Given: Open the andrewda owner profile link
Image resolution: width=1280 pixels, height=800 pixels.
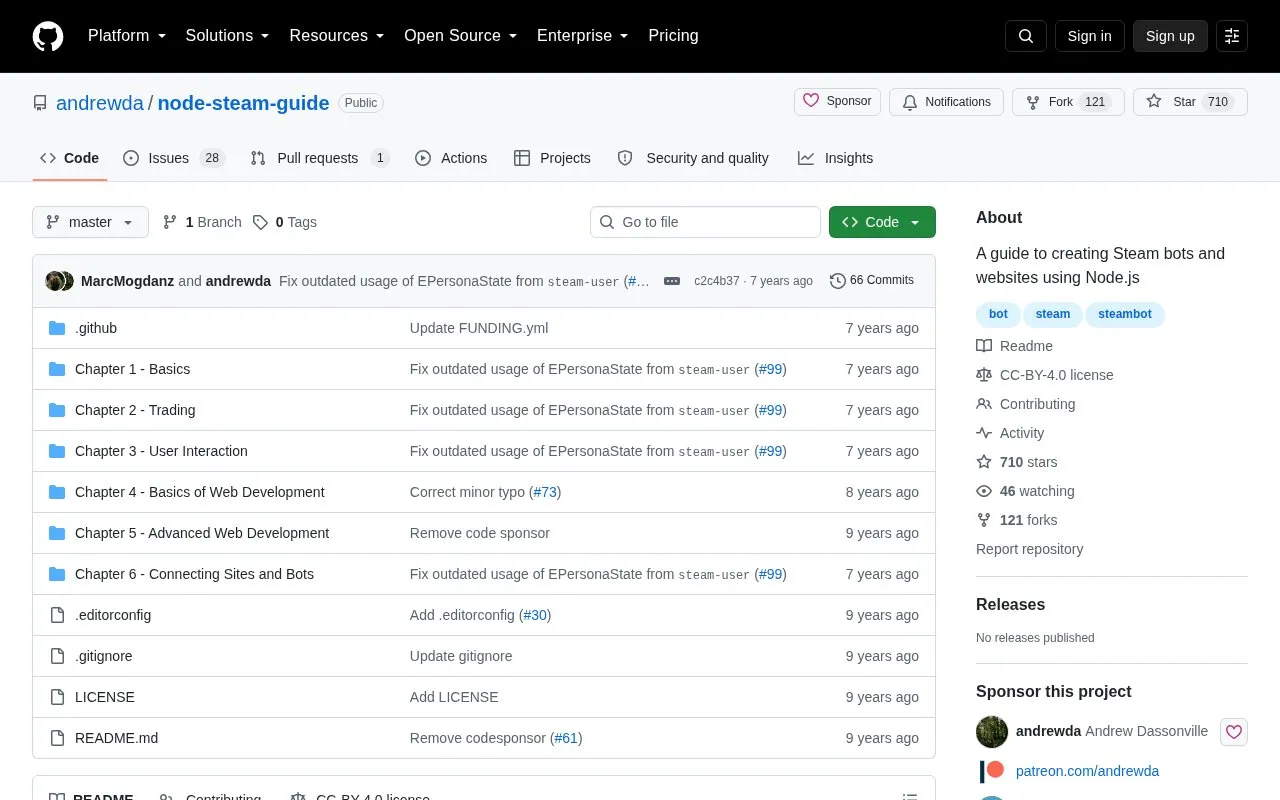Looking at the screenshot, I should click(x=100, y=103).
